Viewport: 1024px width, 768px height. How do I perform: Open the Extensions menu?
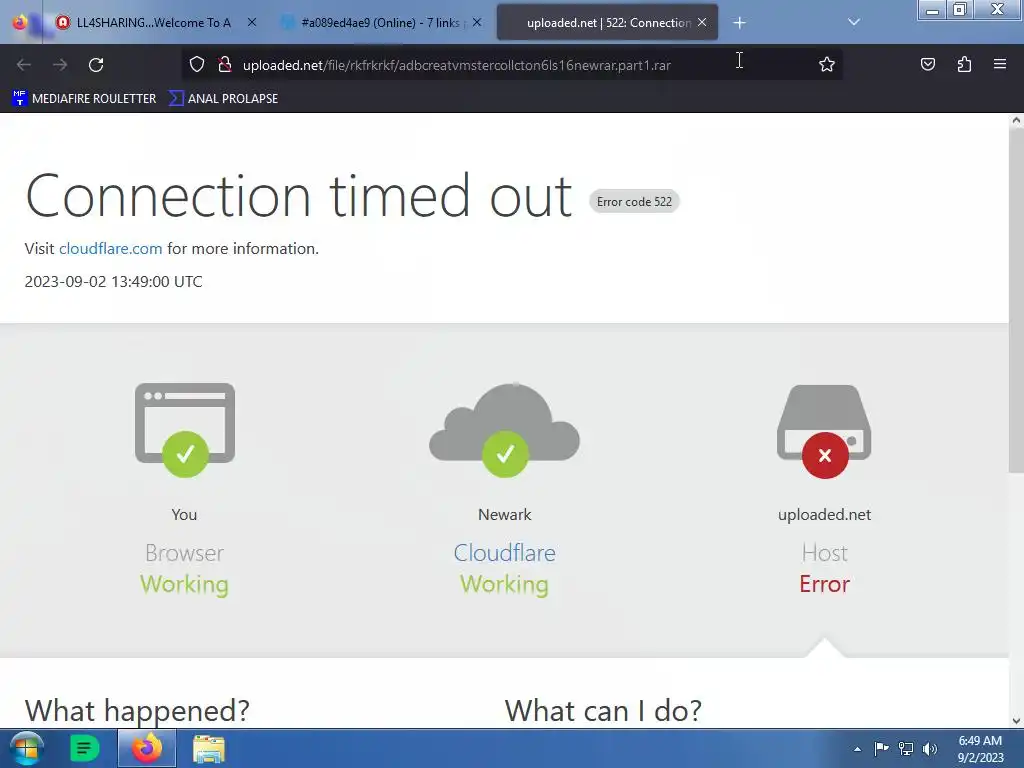coord(964,64)
